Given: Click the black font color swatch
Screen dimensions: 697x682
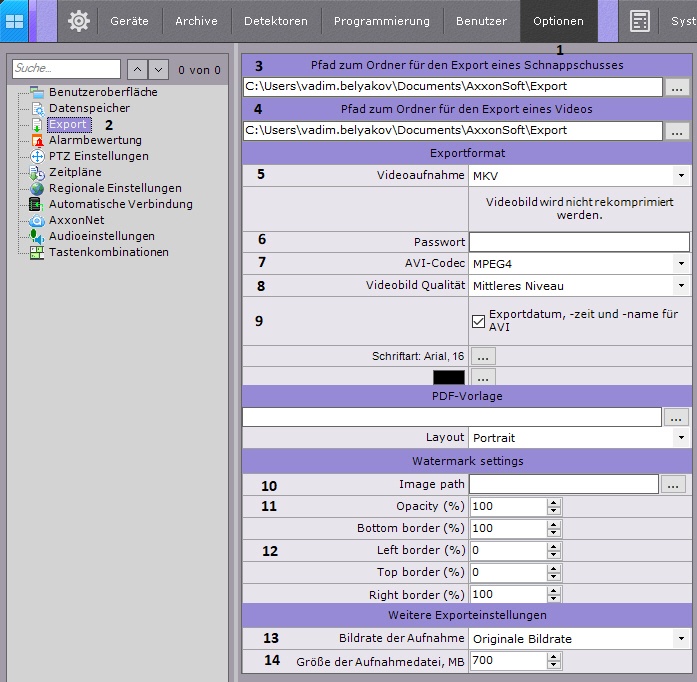Looking at the screenshot, I should tap(449, 378).
